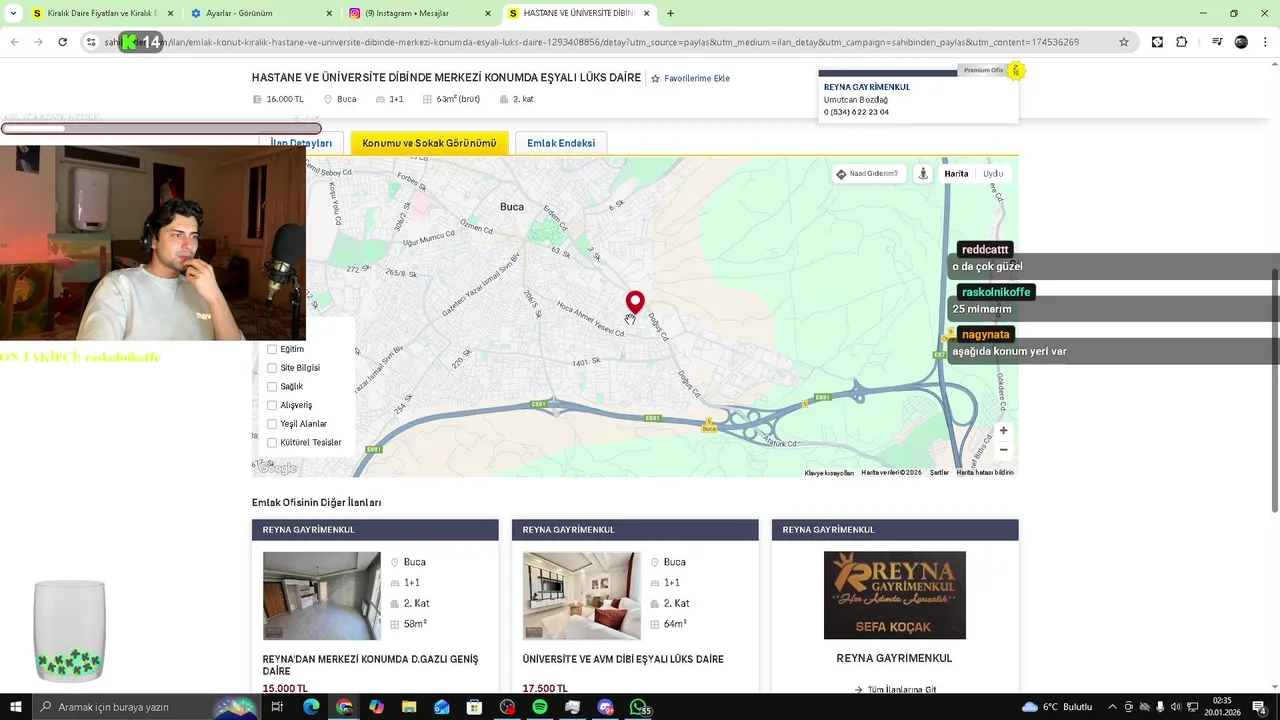Open Task View on taskbar
The width and height of the screenshot is (1280, 720).
pos(277,707)
